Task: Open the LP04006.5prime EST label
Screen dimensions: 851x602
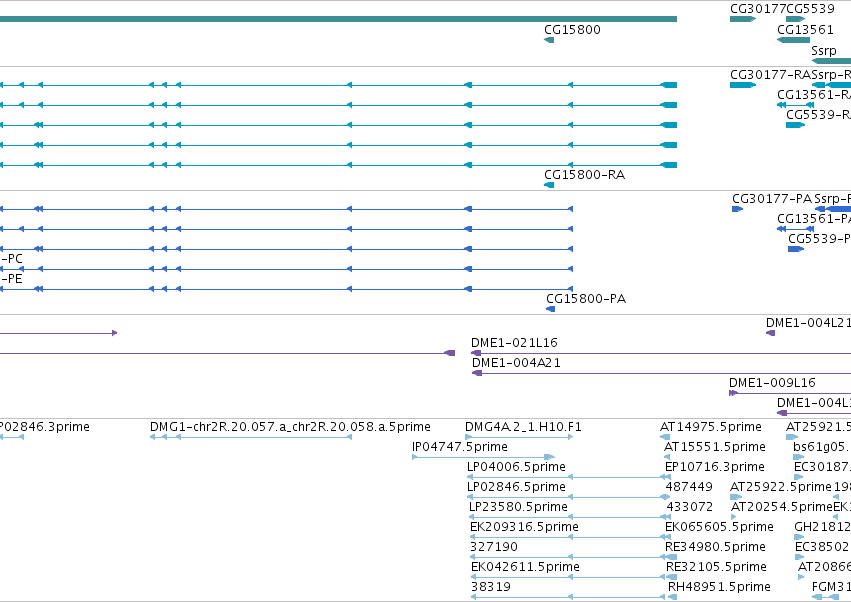Action: pyautogui.click(x=516, y=467)
